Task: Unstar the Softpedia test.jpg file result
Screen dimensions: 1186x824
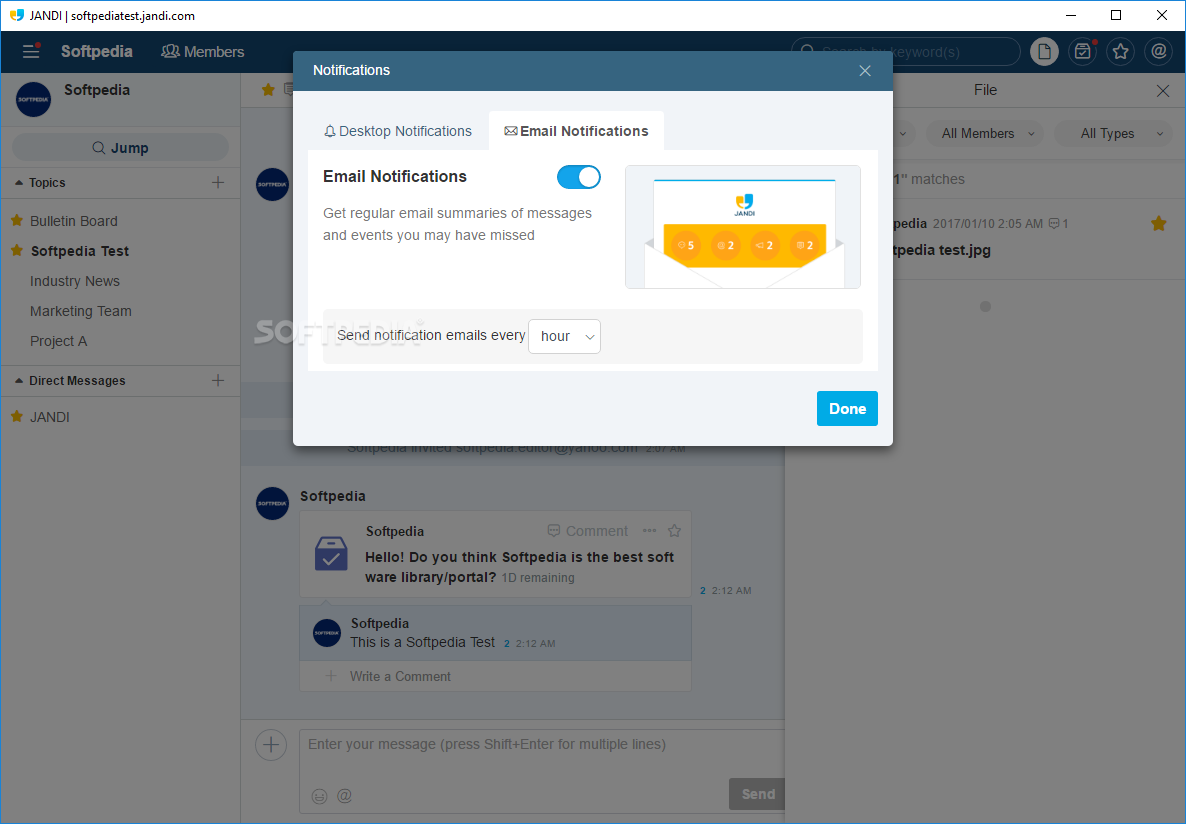Action: point(1158,223)
